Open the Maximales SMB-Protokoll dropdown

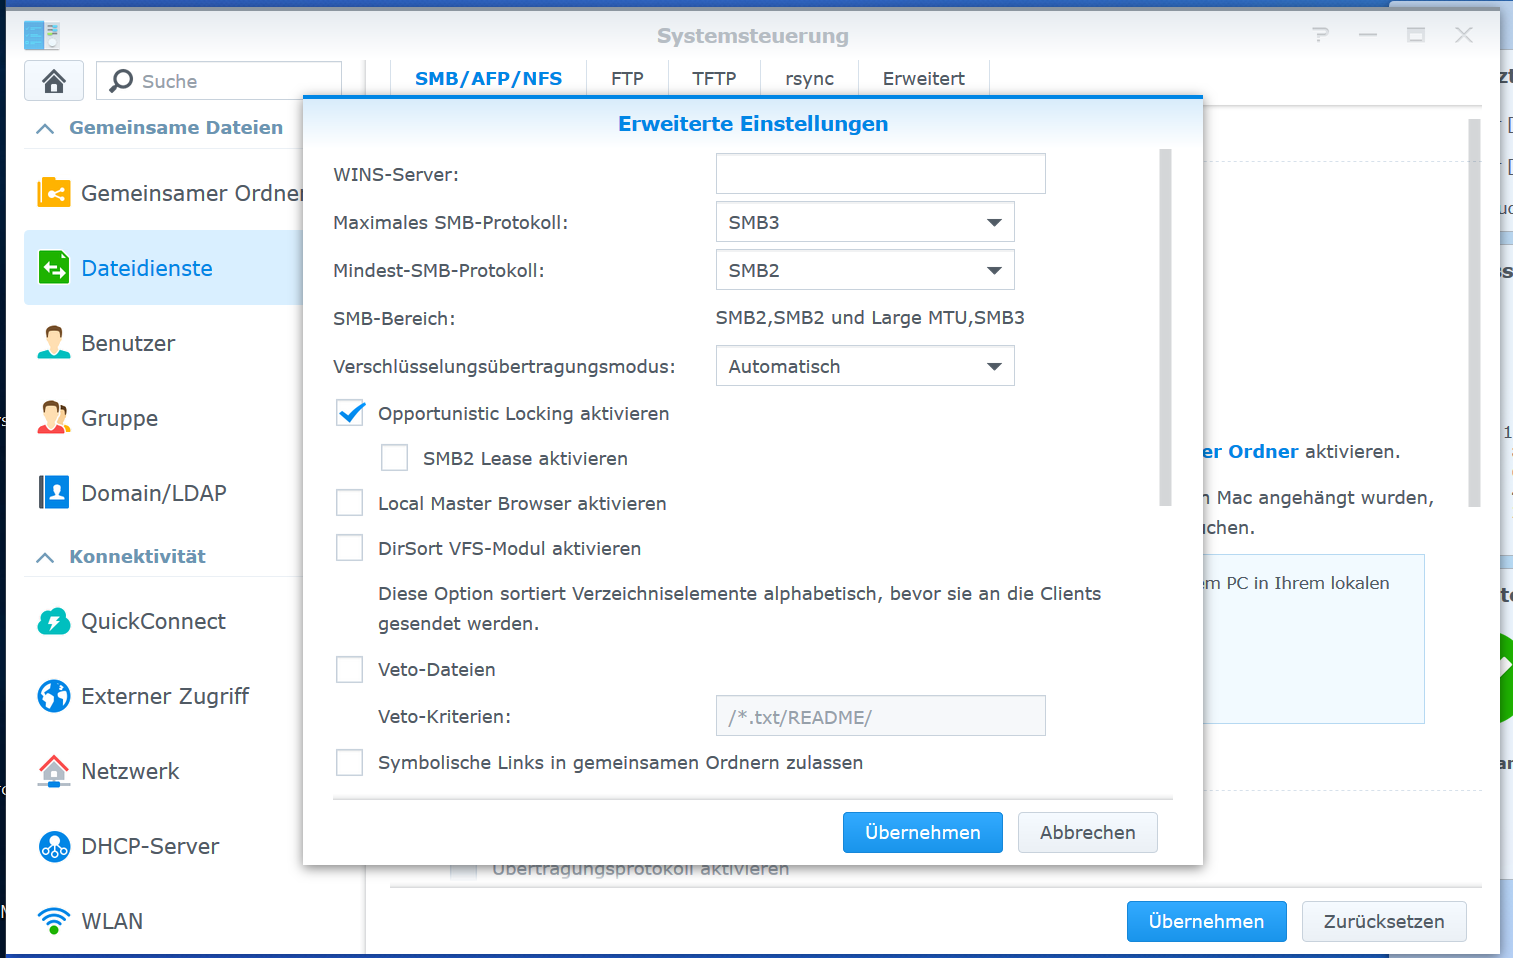pyautogui.click(x=995, y=221)
